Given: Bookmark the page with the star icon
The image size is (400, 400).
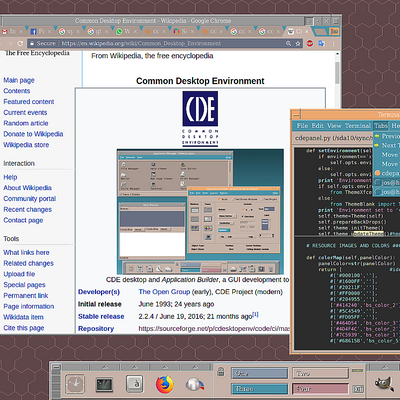Looking at the screenshot, I should (298, 43).
